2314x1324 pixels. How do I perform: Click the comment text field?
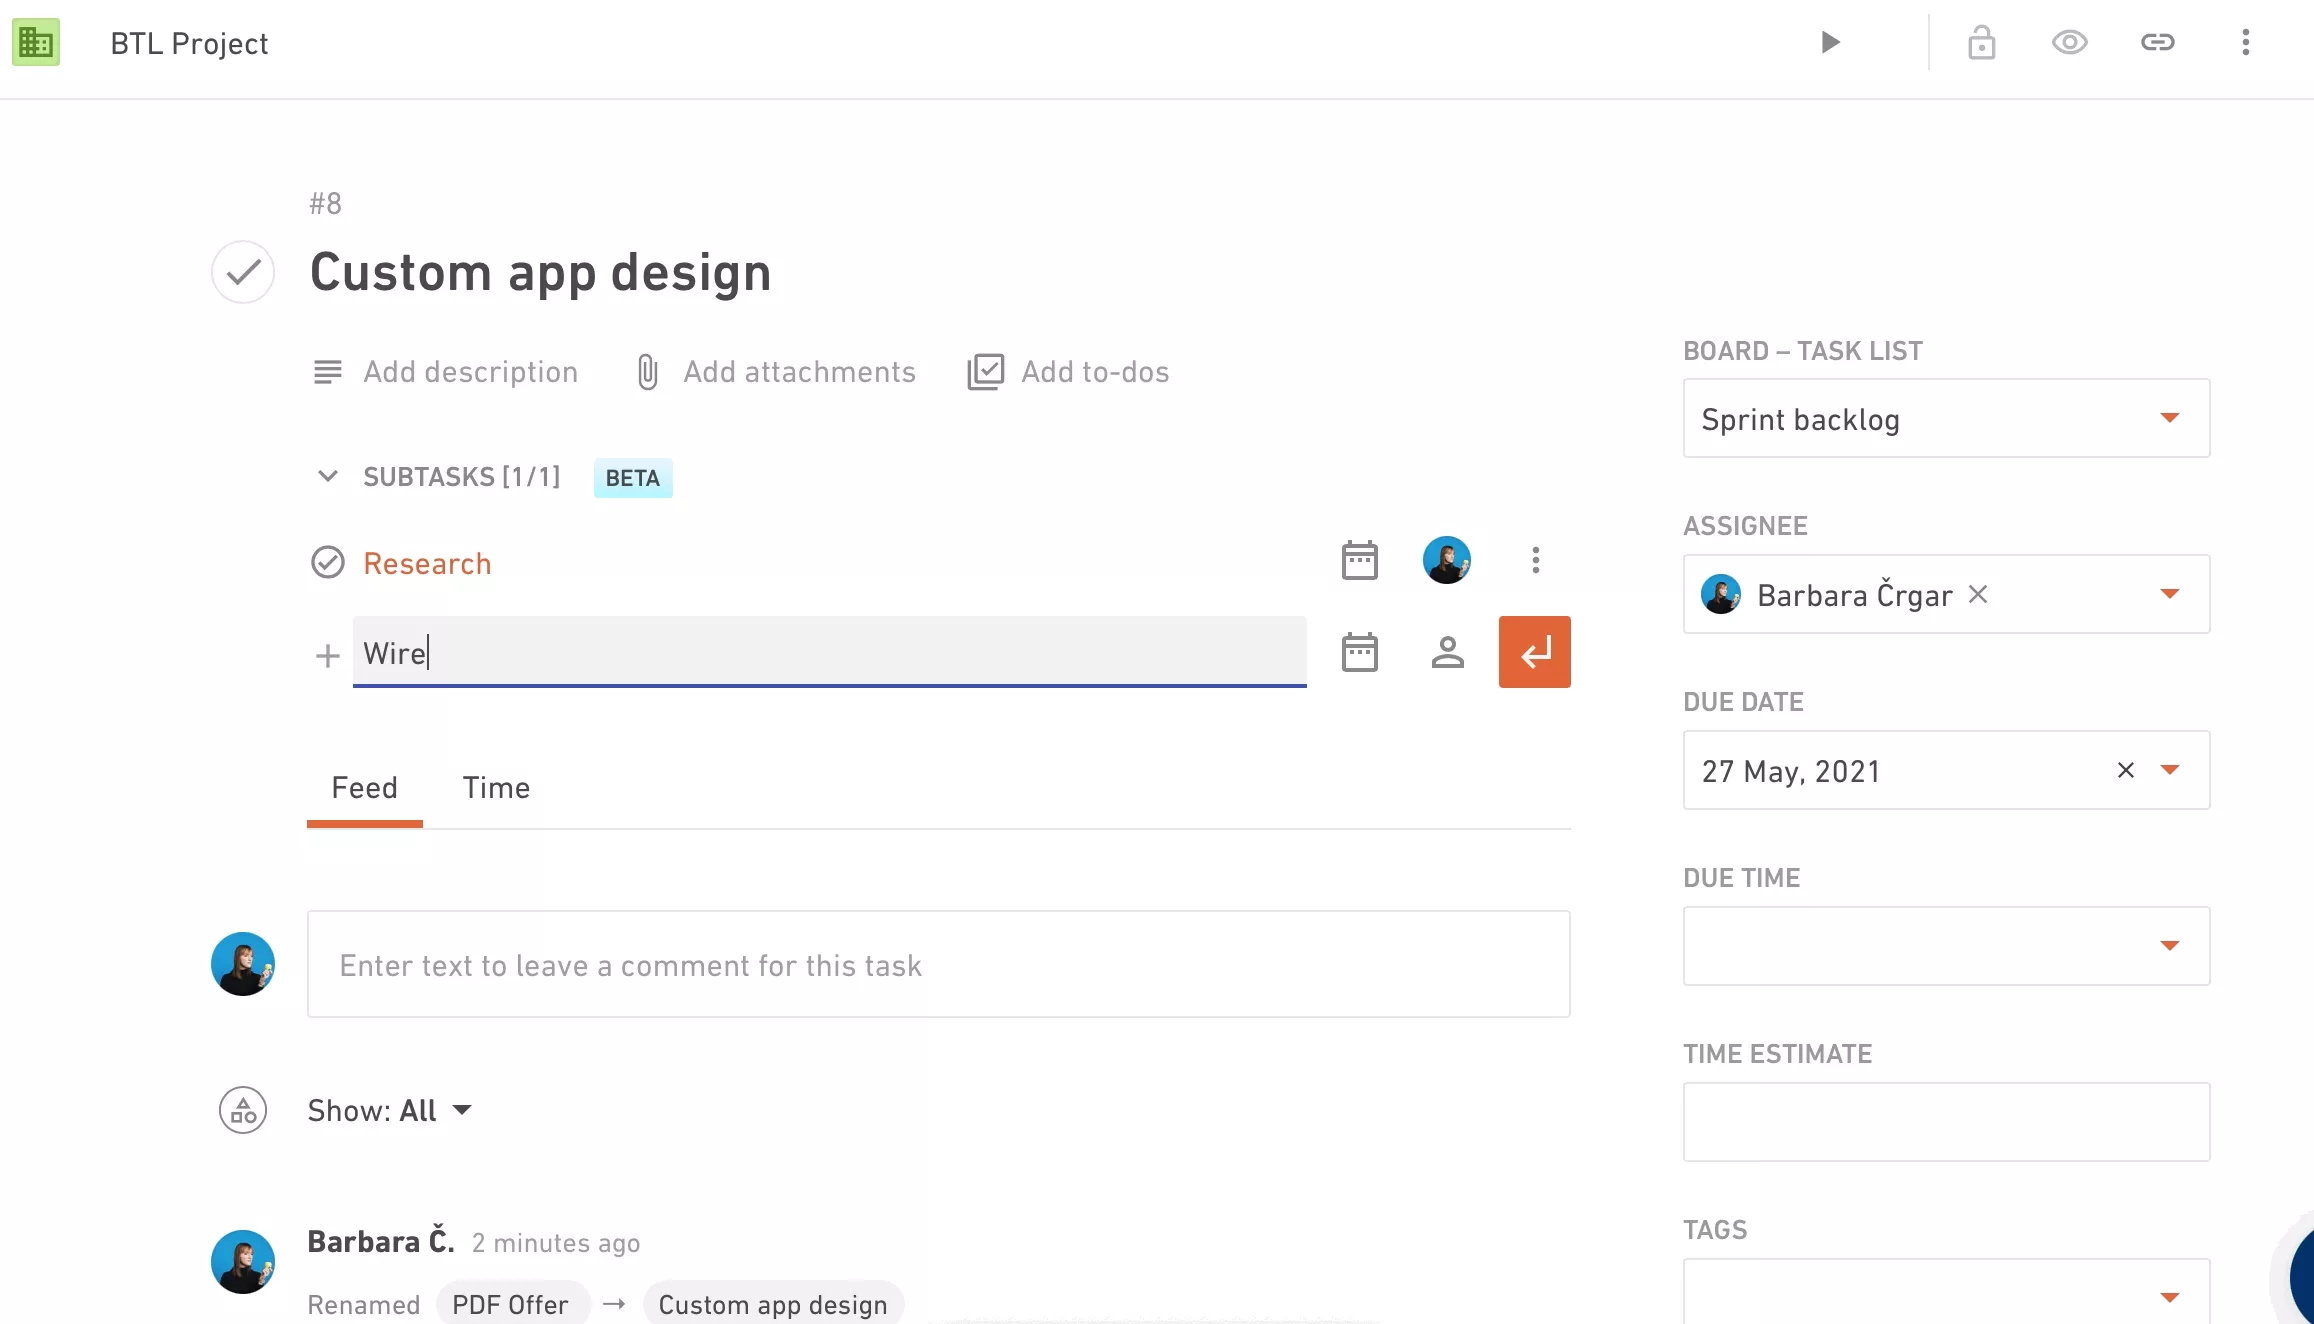(x=938, y=964)
